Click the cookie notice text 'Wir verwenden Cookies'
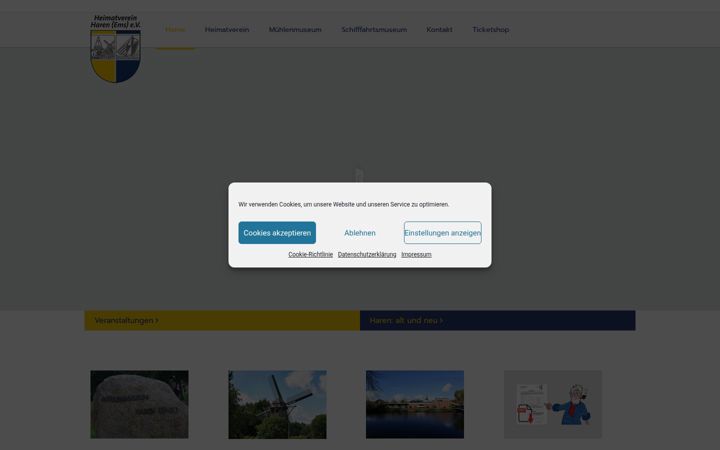 pos(343,204)
